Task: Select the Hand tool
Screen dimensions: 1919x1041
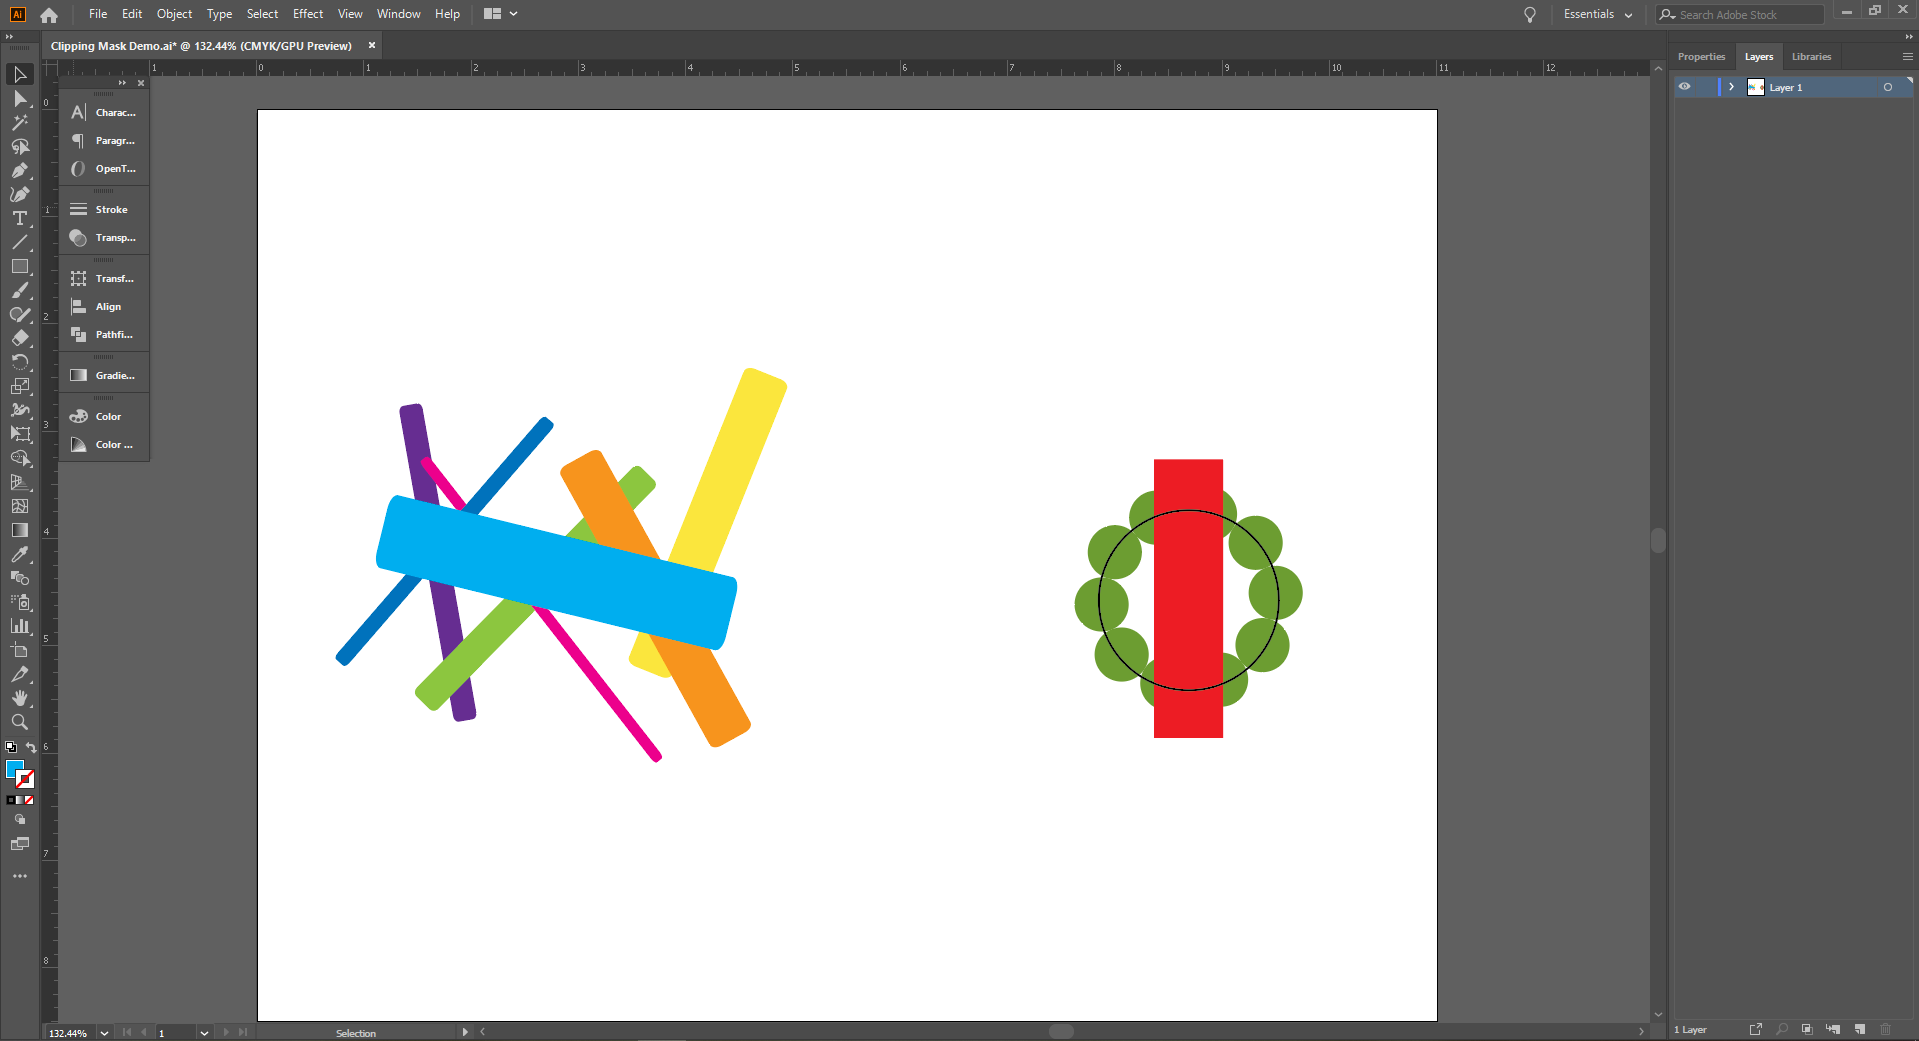Action: (20, 699)
